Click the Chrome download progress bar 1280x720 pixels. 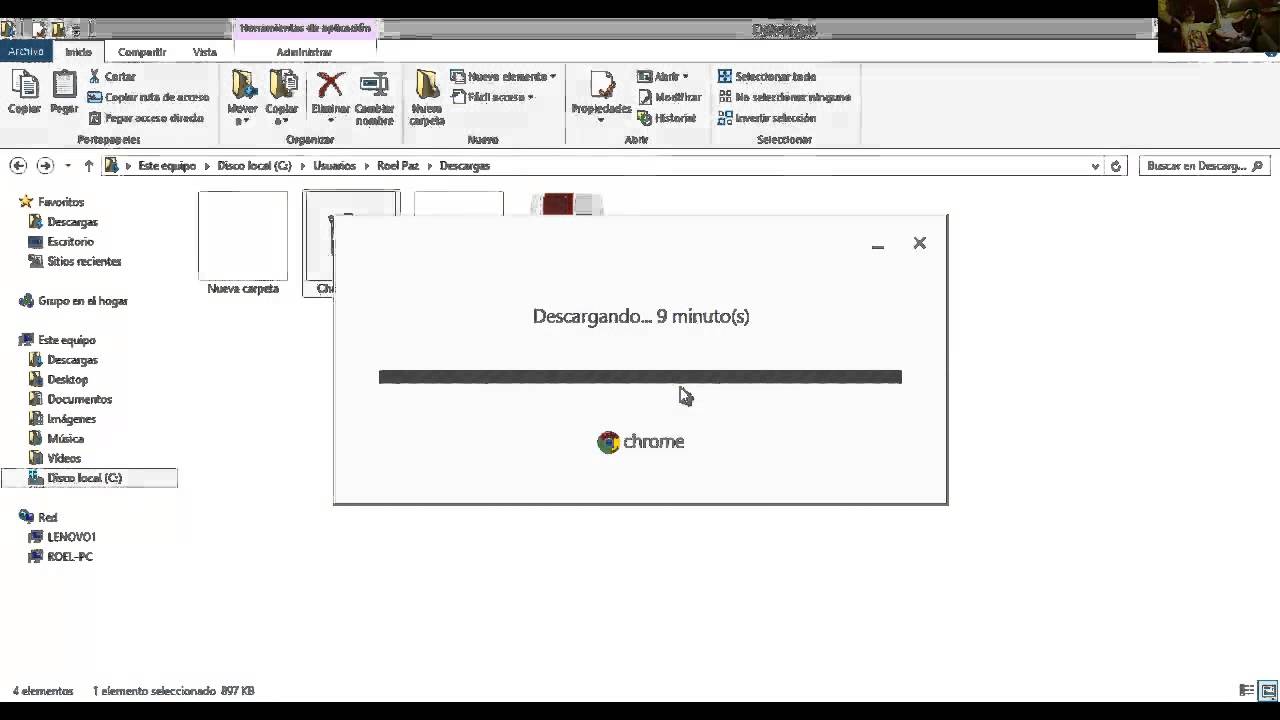pos(640,377)
